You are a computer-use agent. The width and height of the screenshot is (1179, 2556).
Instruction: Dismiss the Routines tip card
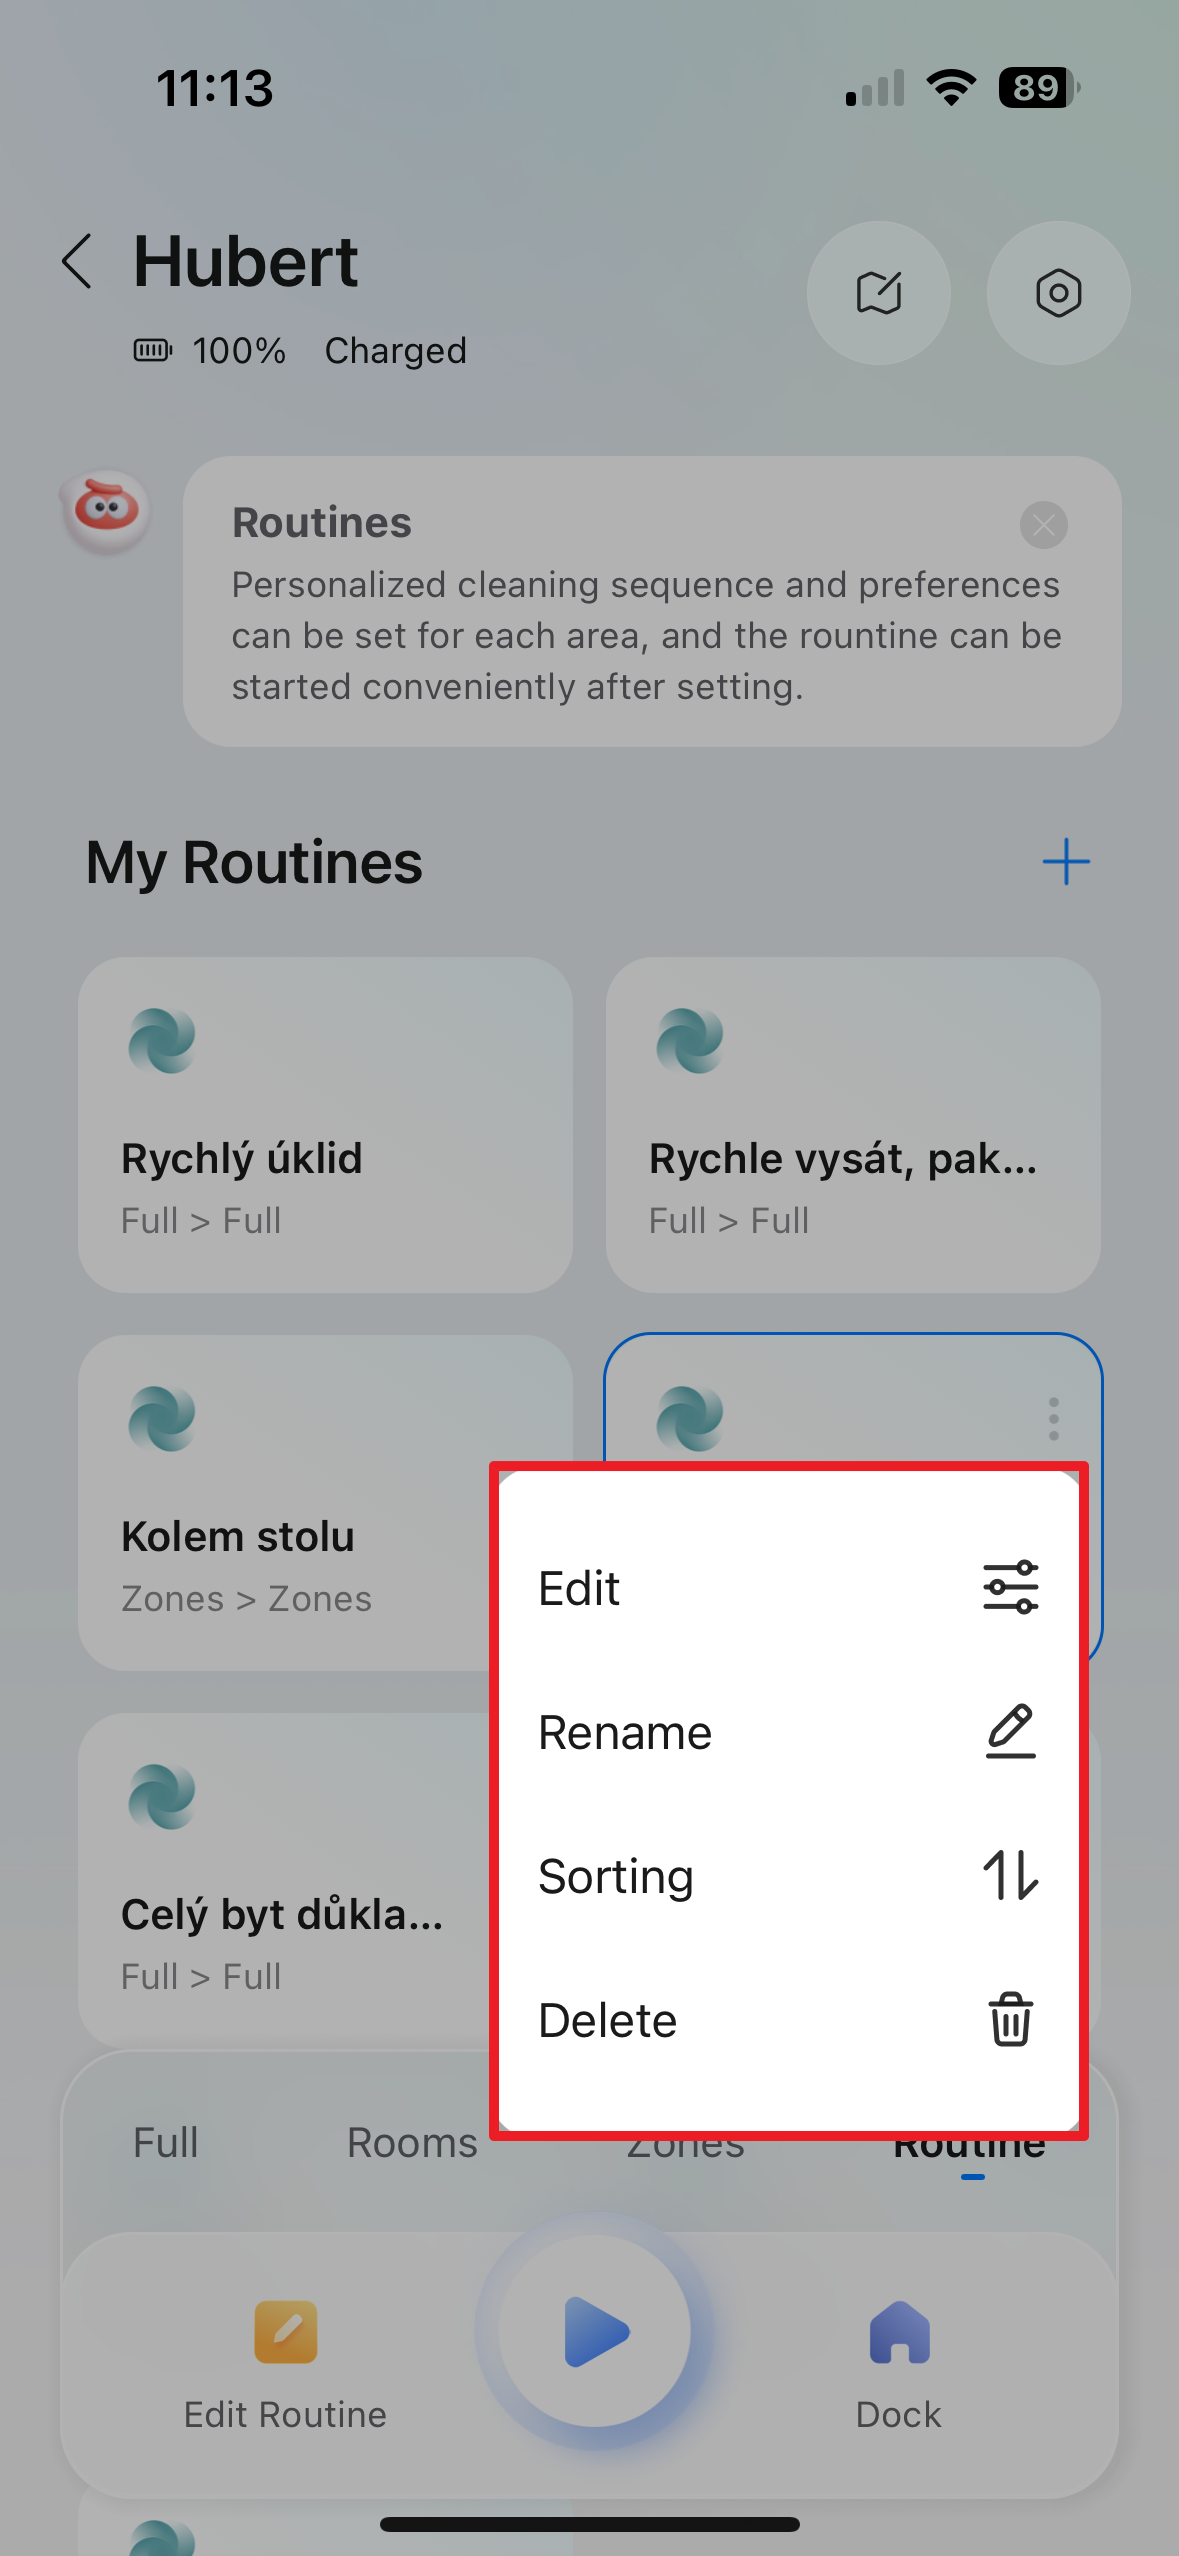[1043, 525]
